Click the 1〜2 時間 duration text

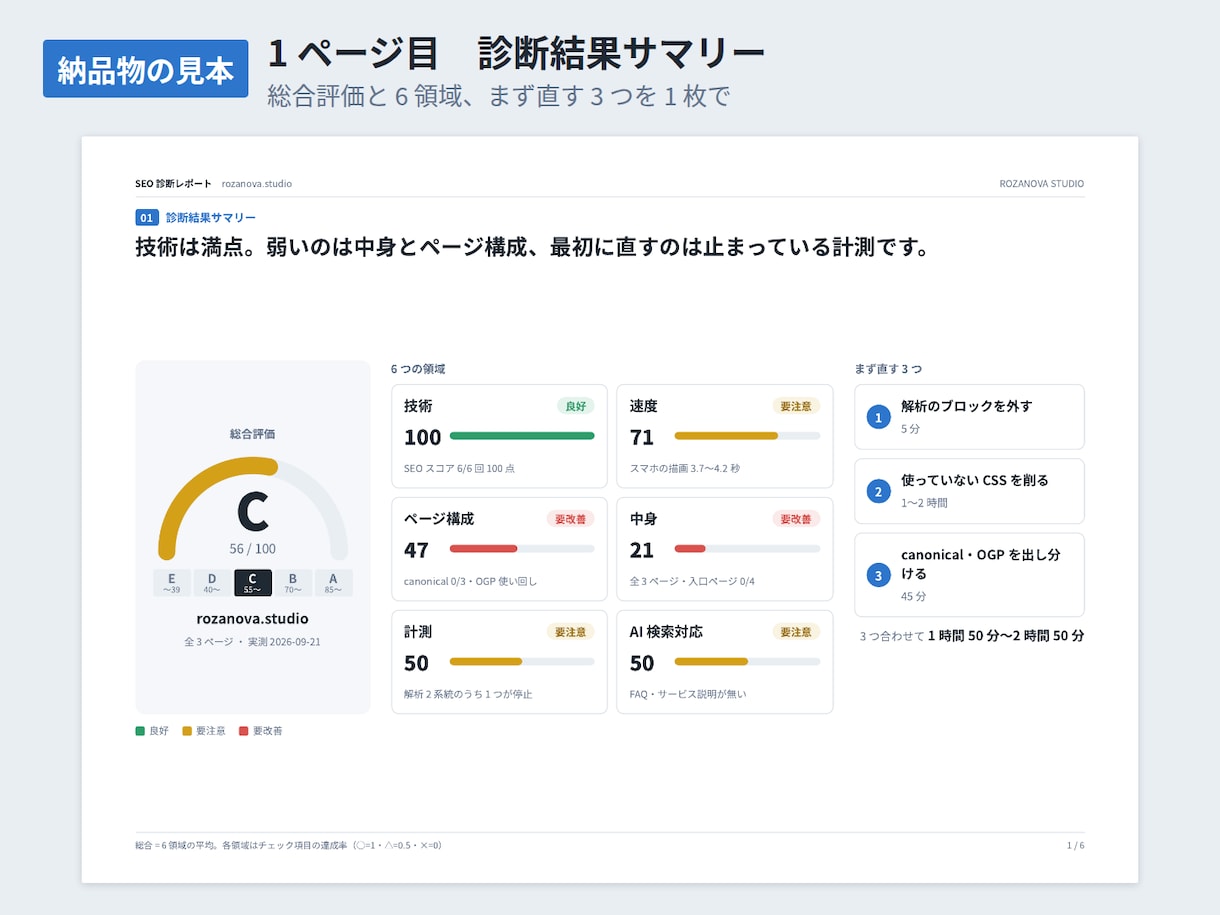(924, 503)
